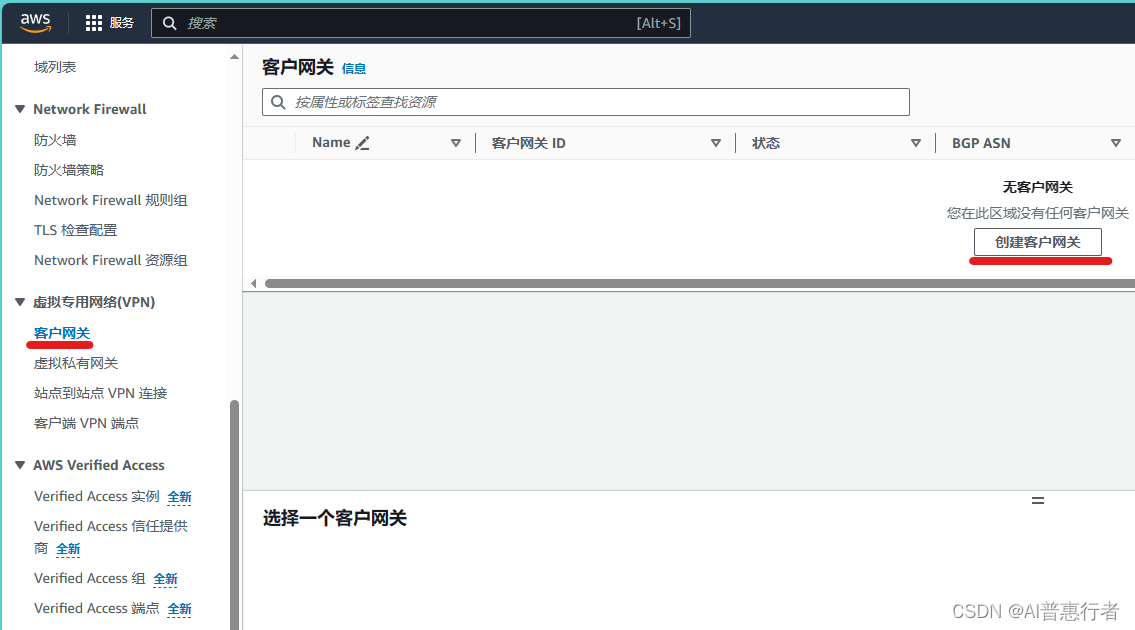Click the magnifier icon in top search bar
1135x630 pixels.
(x=169, y=23)
